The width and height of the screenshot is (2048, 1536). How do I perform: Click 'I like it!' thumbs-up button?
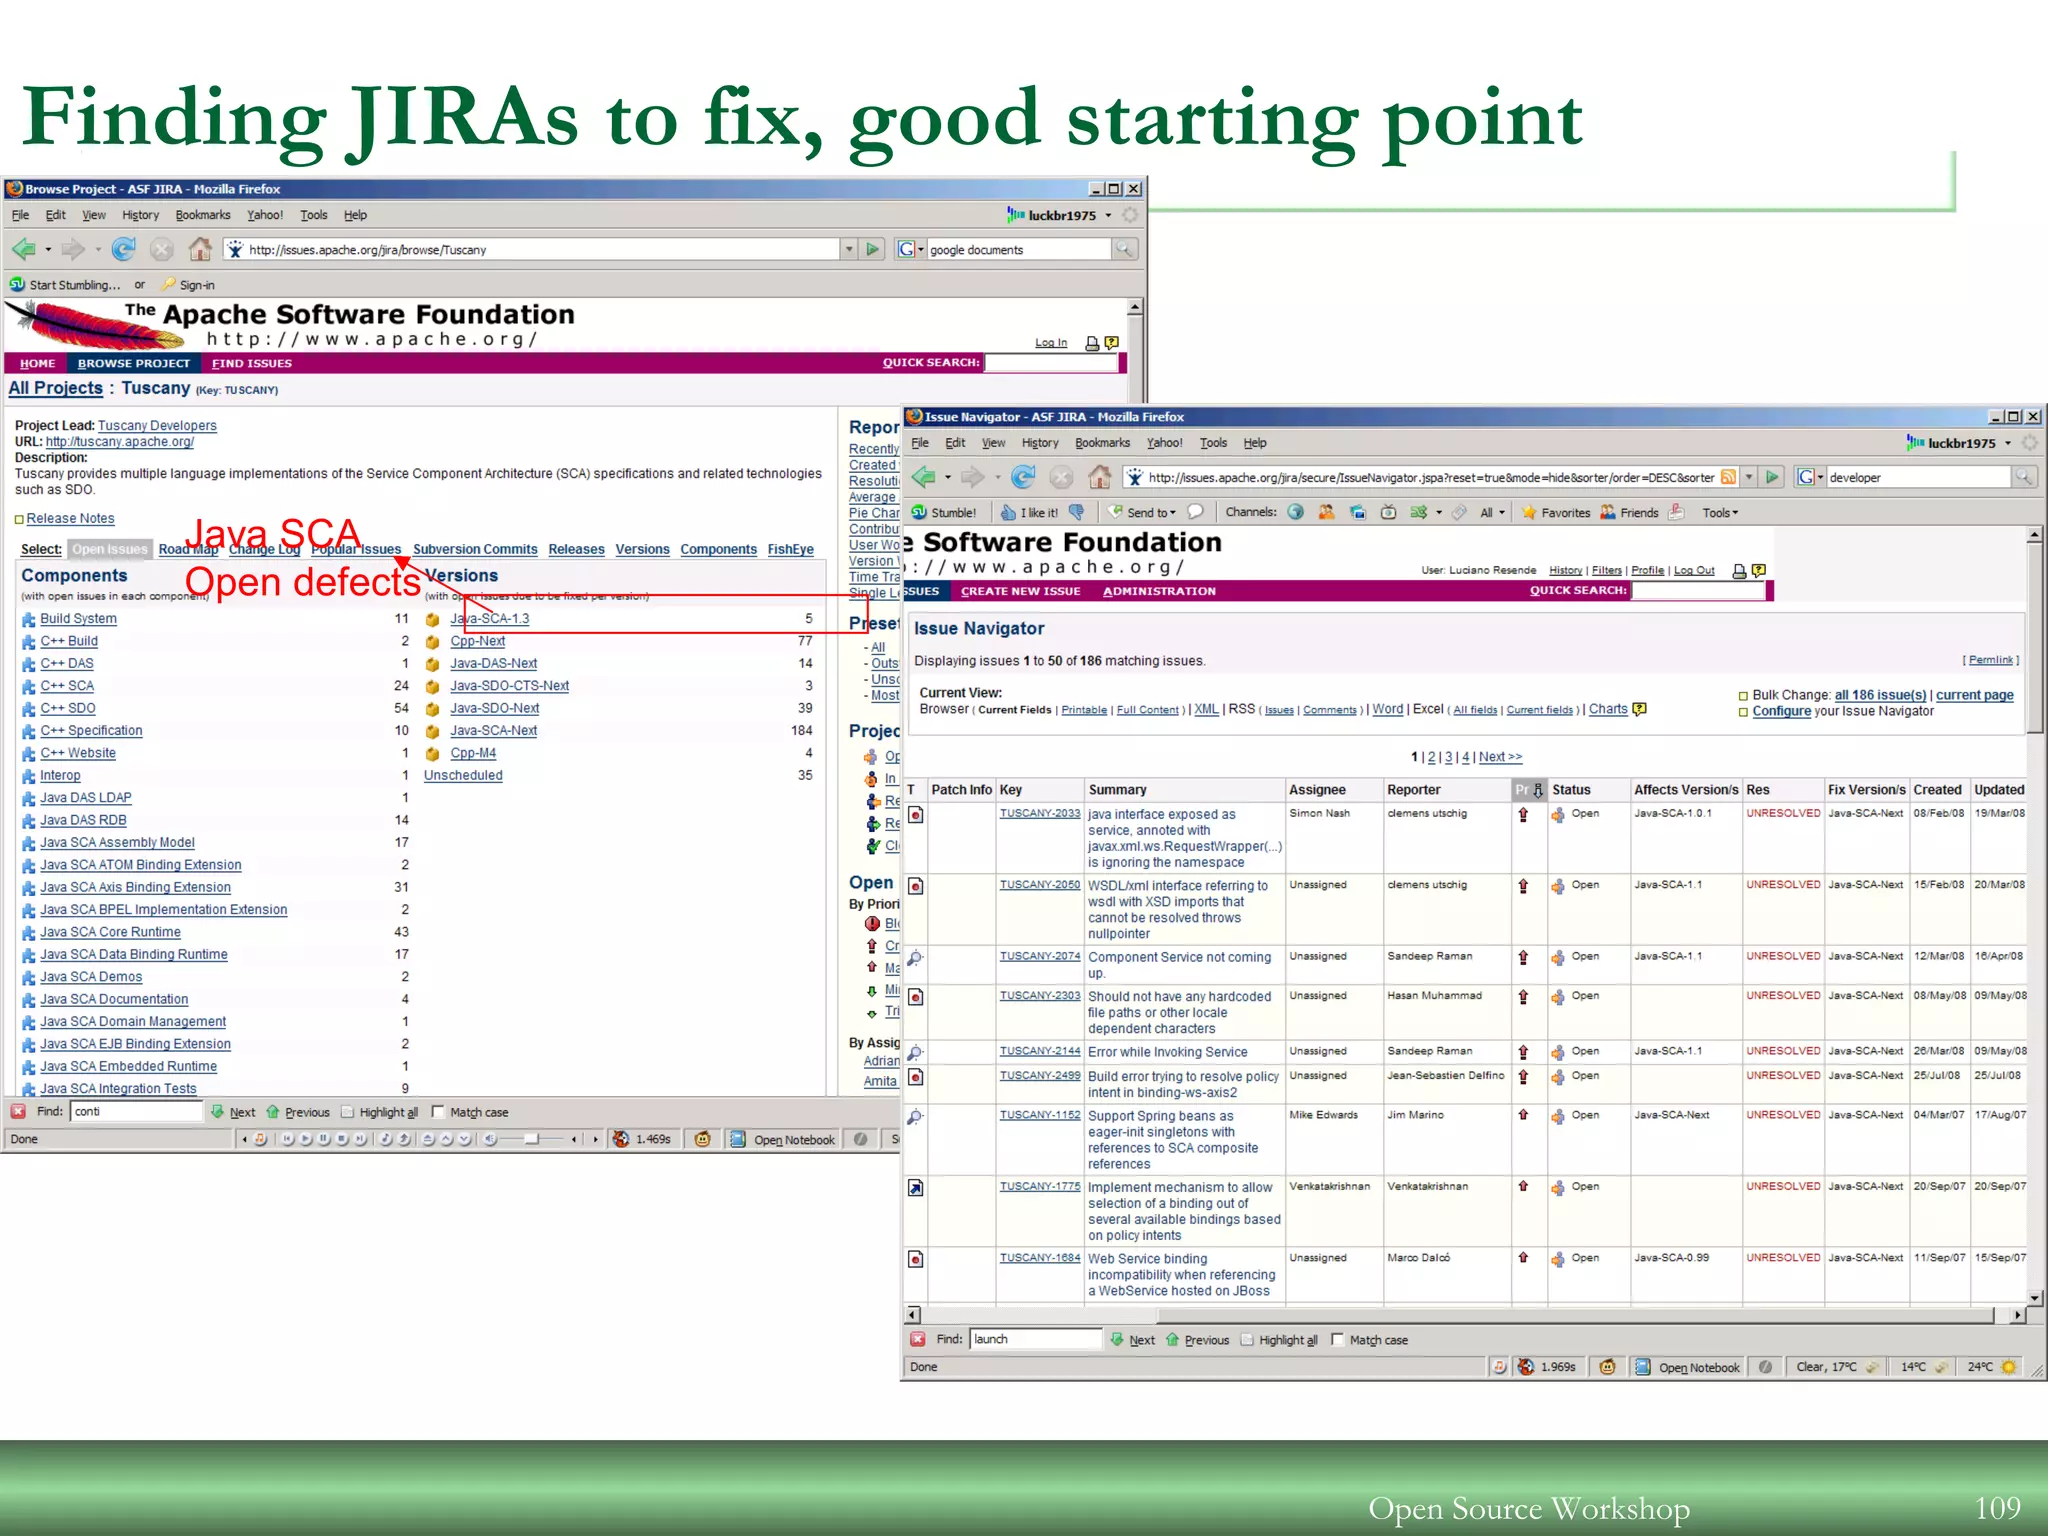pyautogui.click(x=1030, y=512)
